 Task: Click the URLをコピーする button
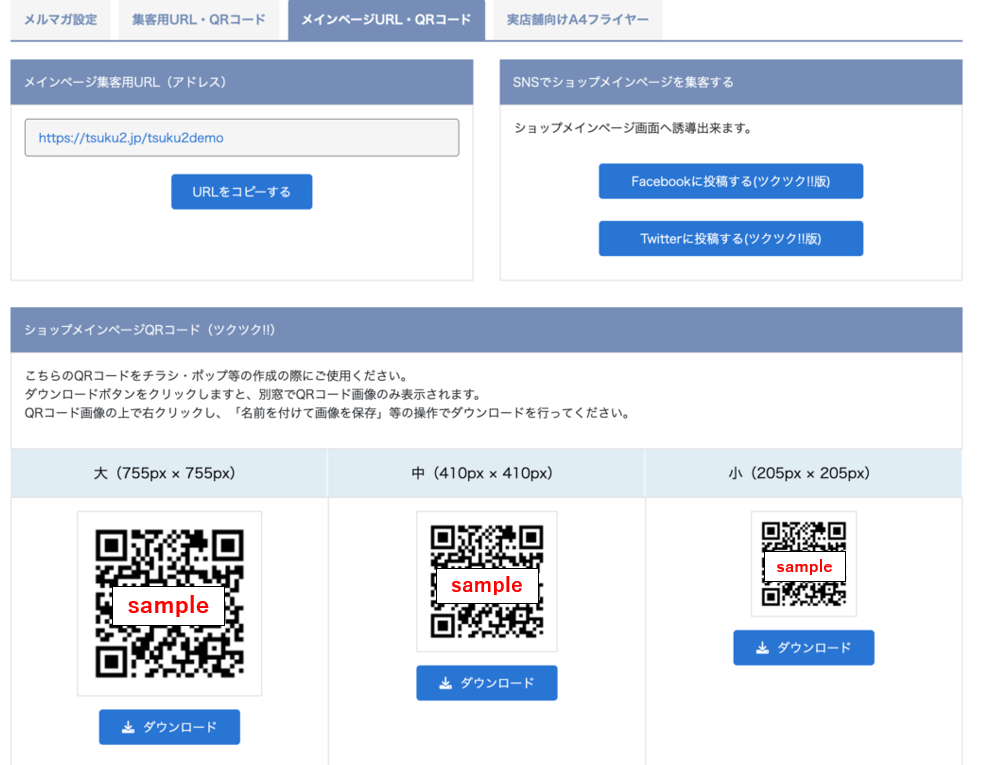click(242, 192)
